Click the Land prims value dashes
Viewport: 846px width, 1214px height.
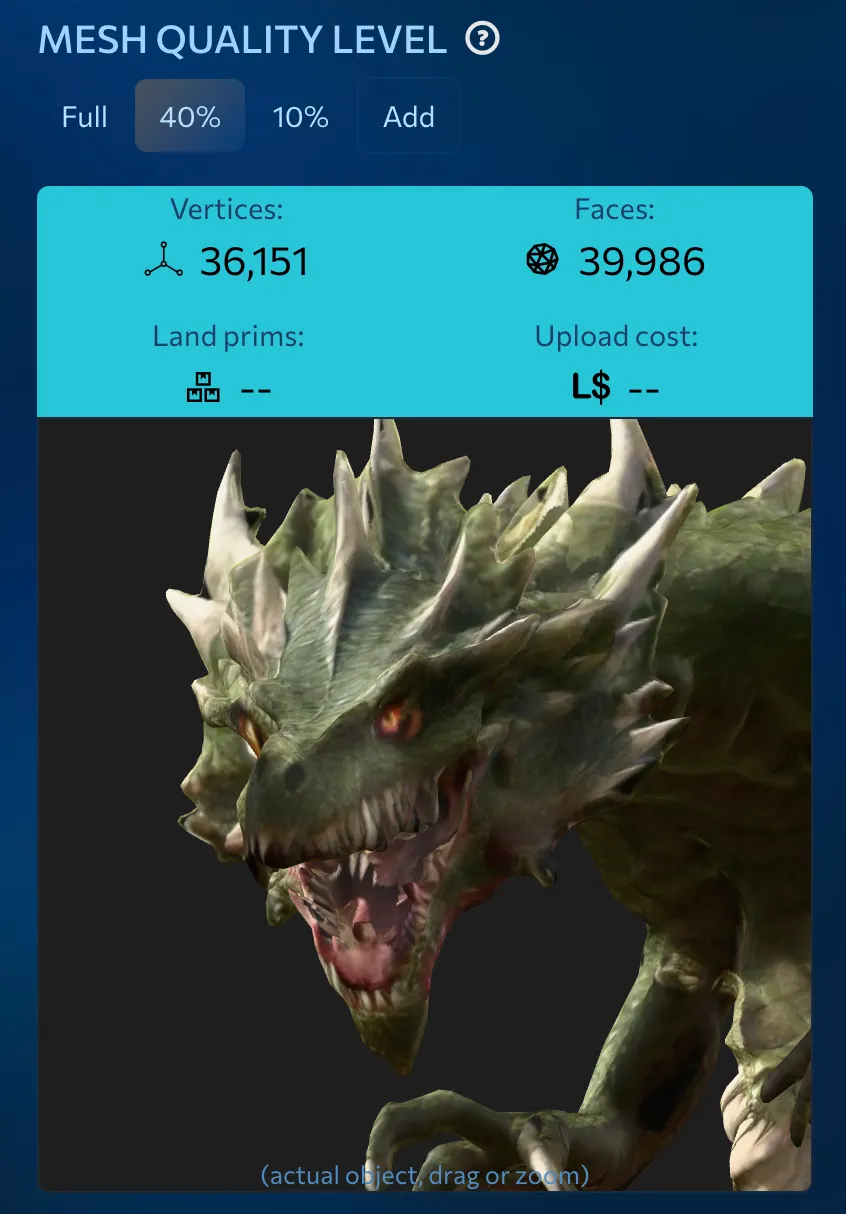point(256,389)
